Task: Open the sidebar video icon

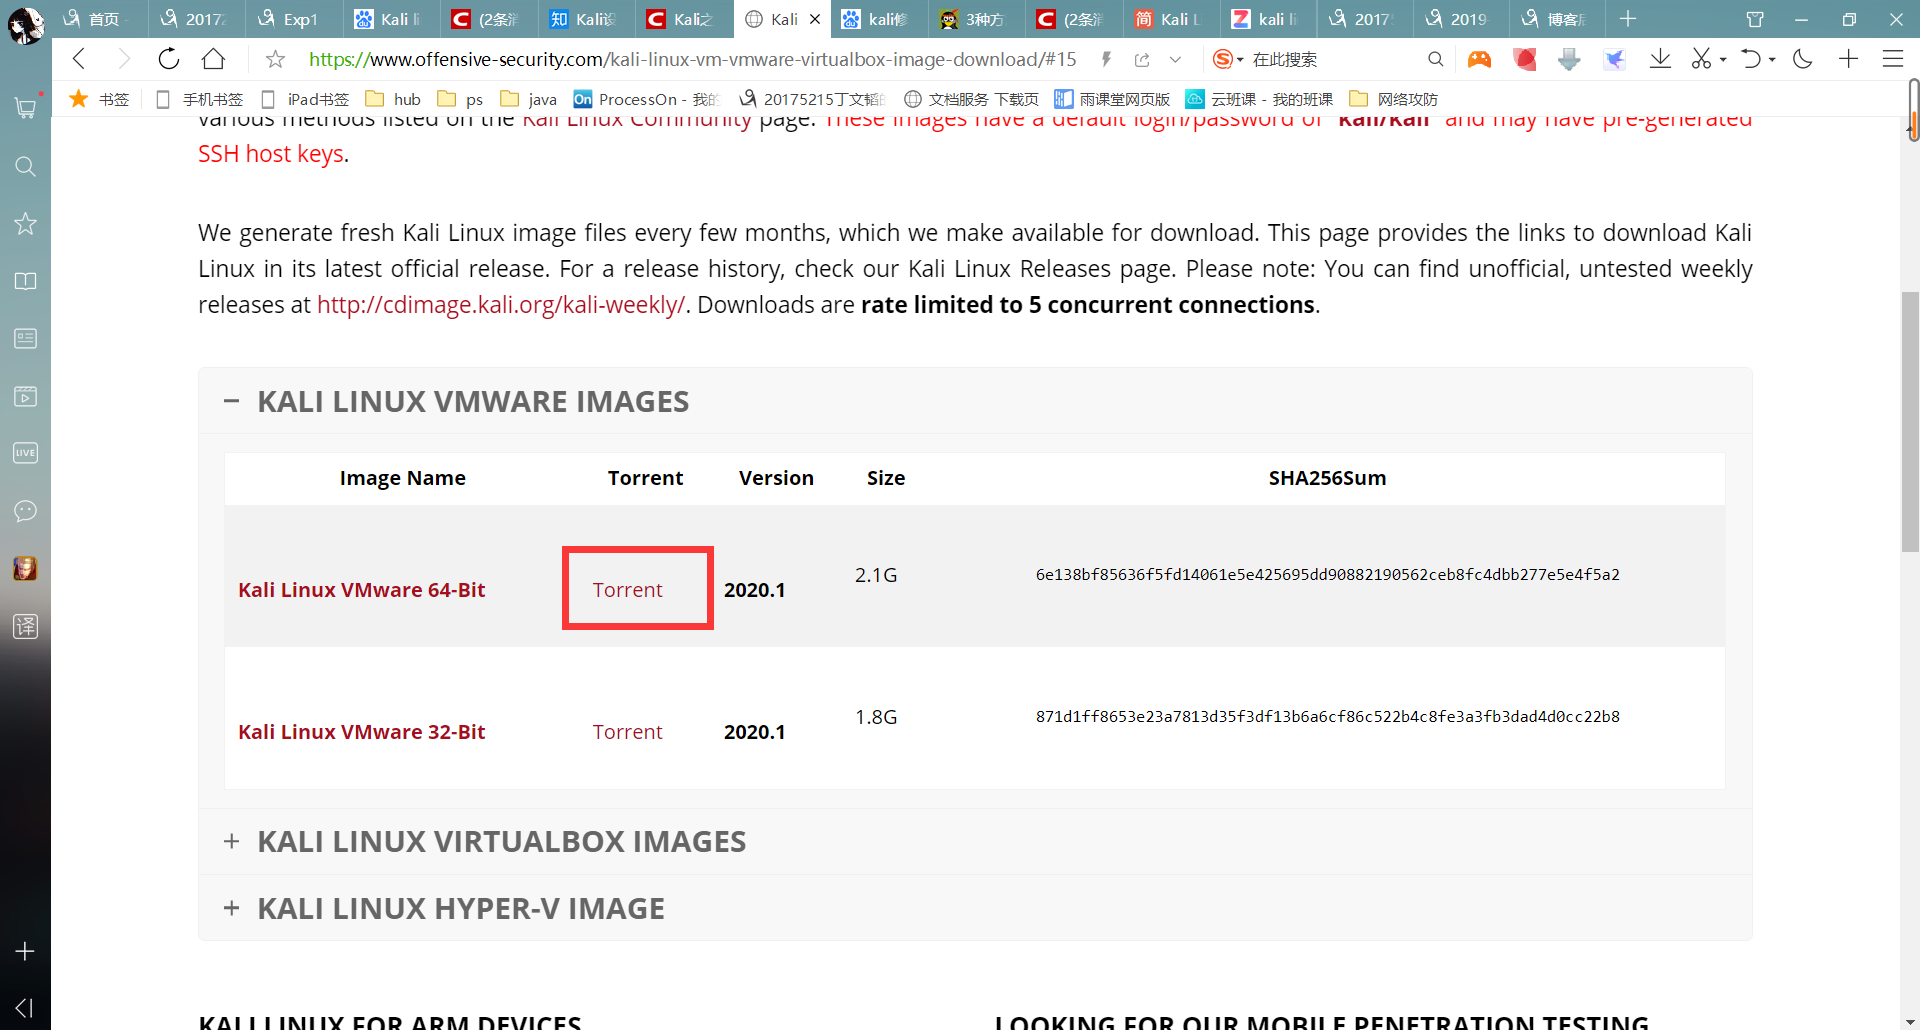Action: click(25, 396)
